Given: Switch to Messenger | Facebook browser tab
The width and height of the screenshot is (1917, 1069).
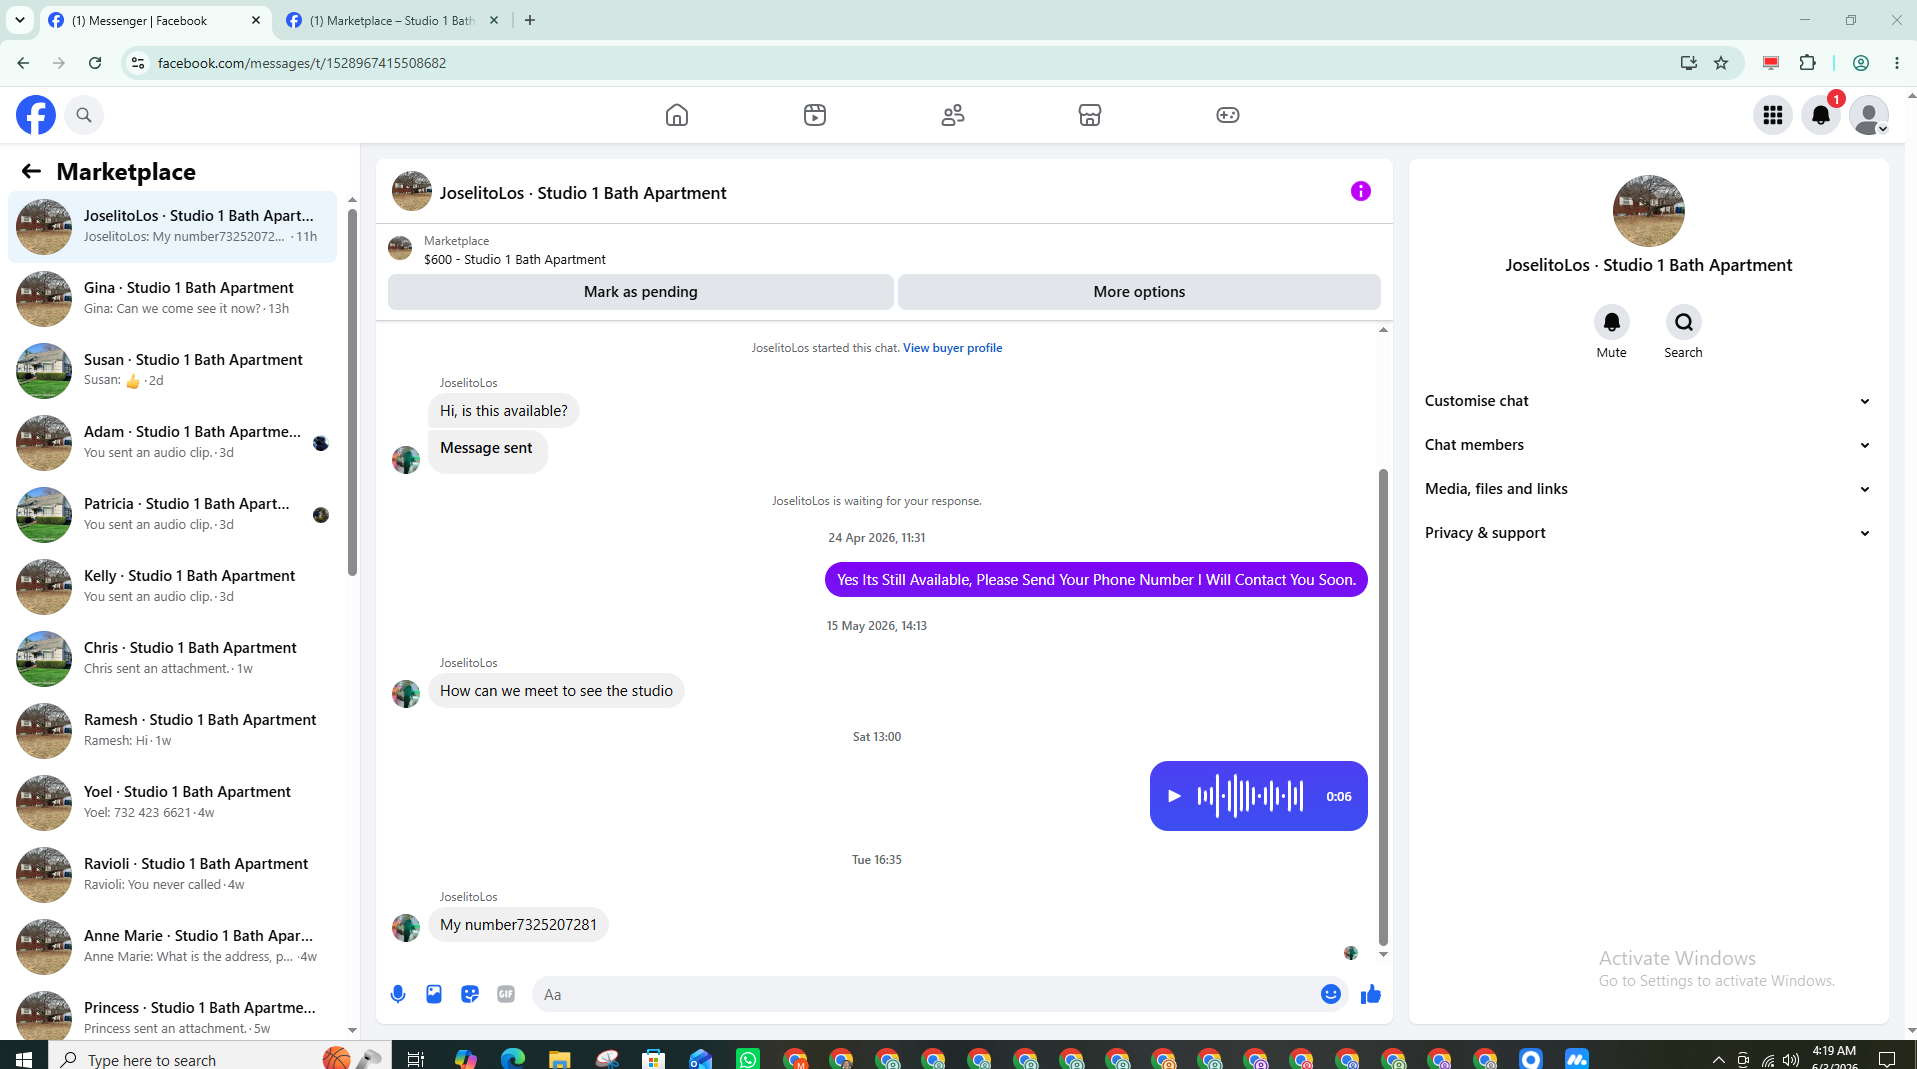Looking at the screenshot, I should [155, 20].
